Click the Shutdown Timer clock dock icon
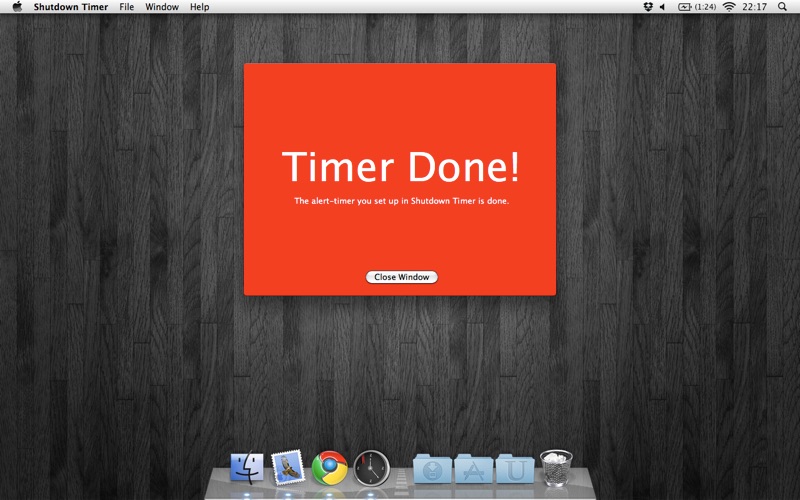Viewport: 800px width, 500px height. [370, 467]
